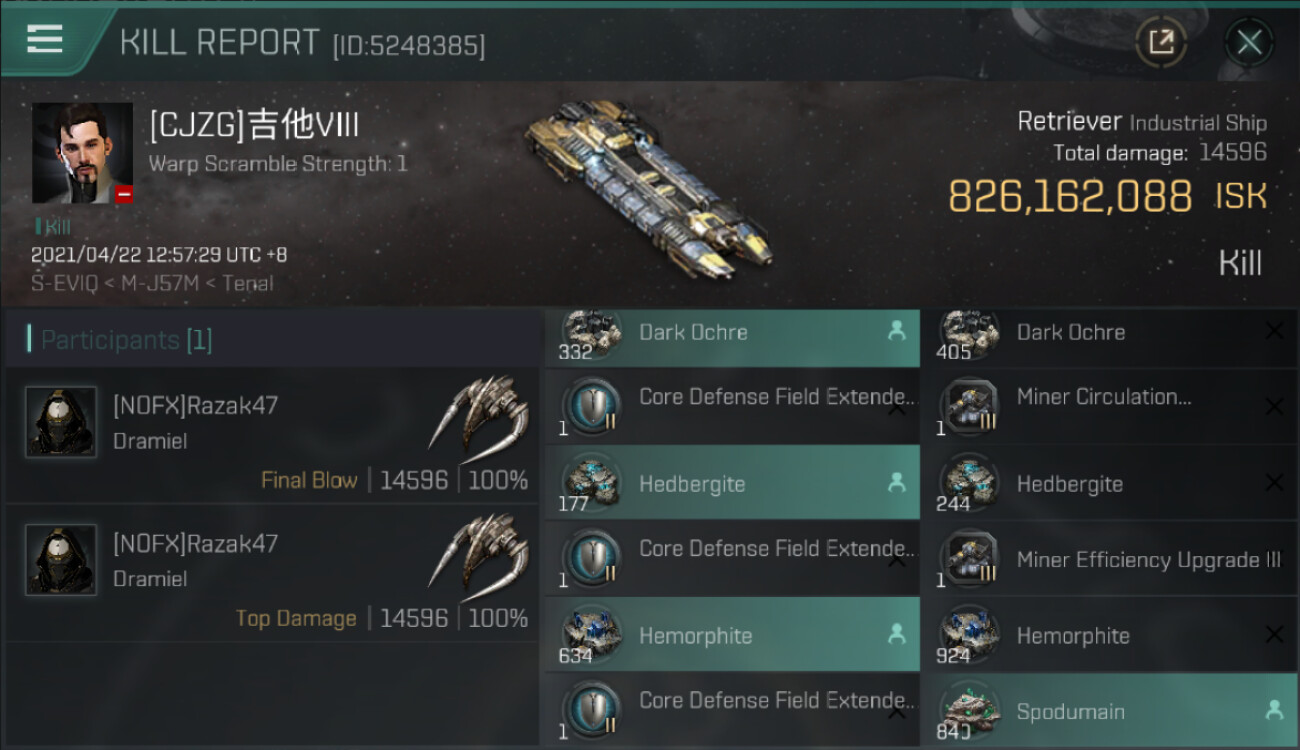Click the Hedbergite 244 destroyed item
Image resolution: width=1300 pixels, height=750 pixels.
[x=1109, y=483]
